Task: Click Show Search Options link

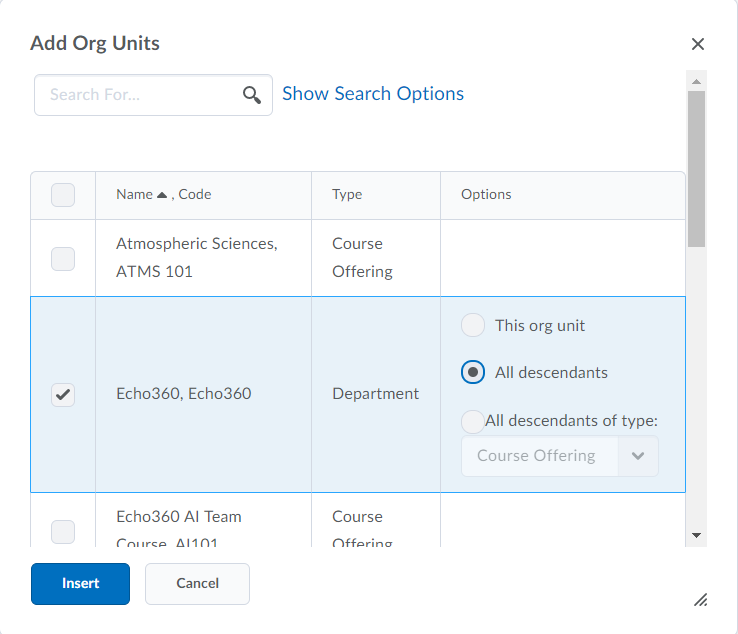Action: pyautogui.click(x=373, y=94)
